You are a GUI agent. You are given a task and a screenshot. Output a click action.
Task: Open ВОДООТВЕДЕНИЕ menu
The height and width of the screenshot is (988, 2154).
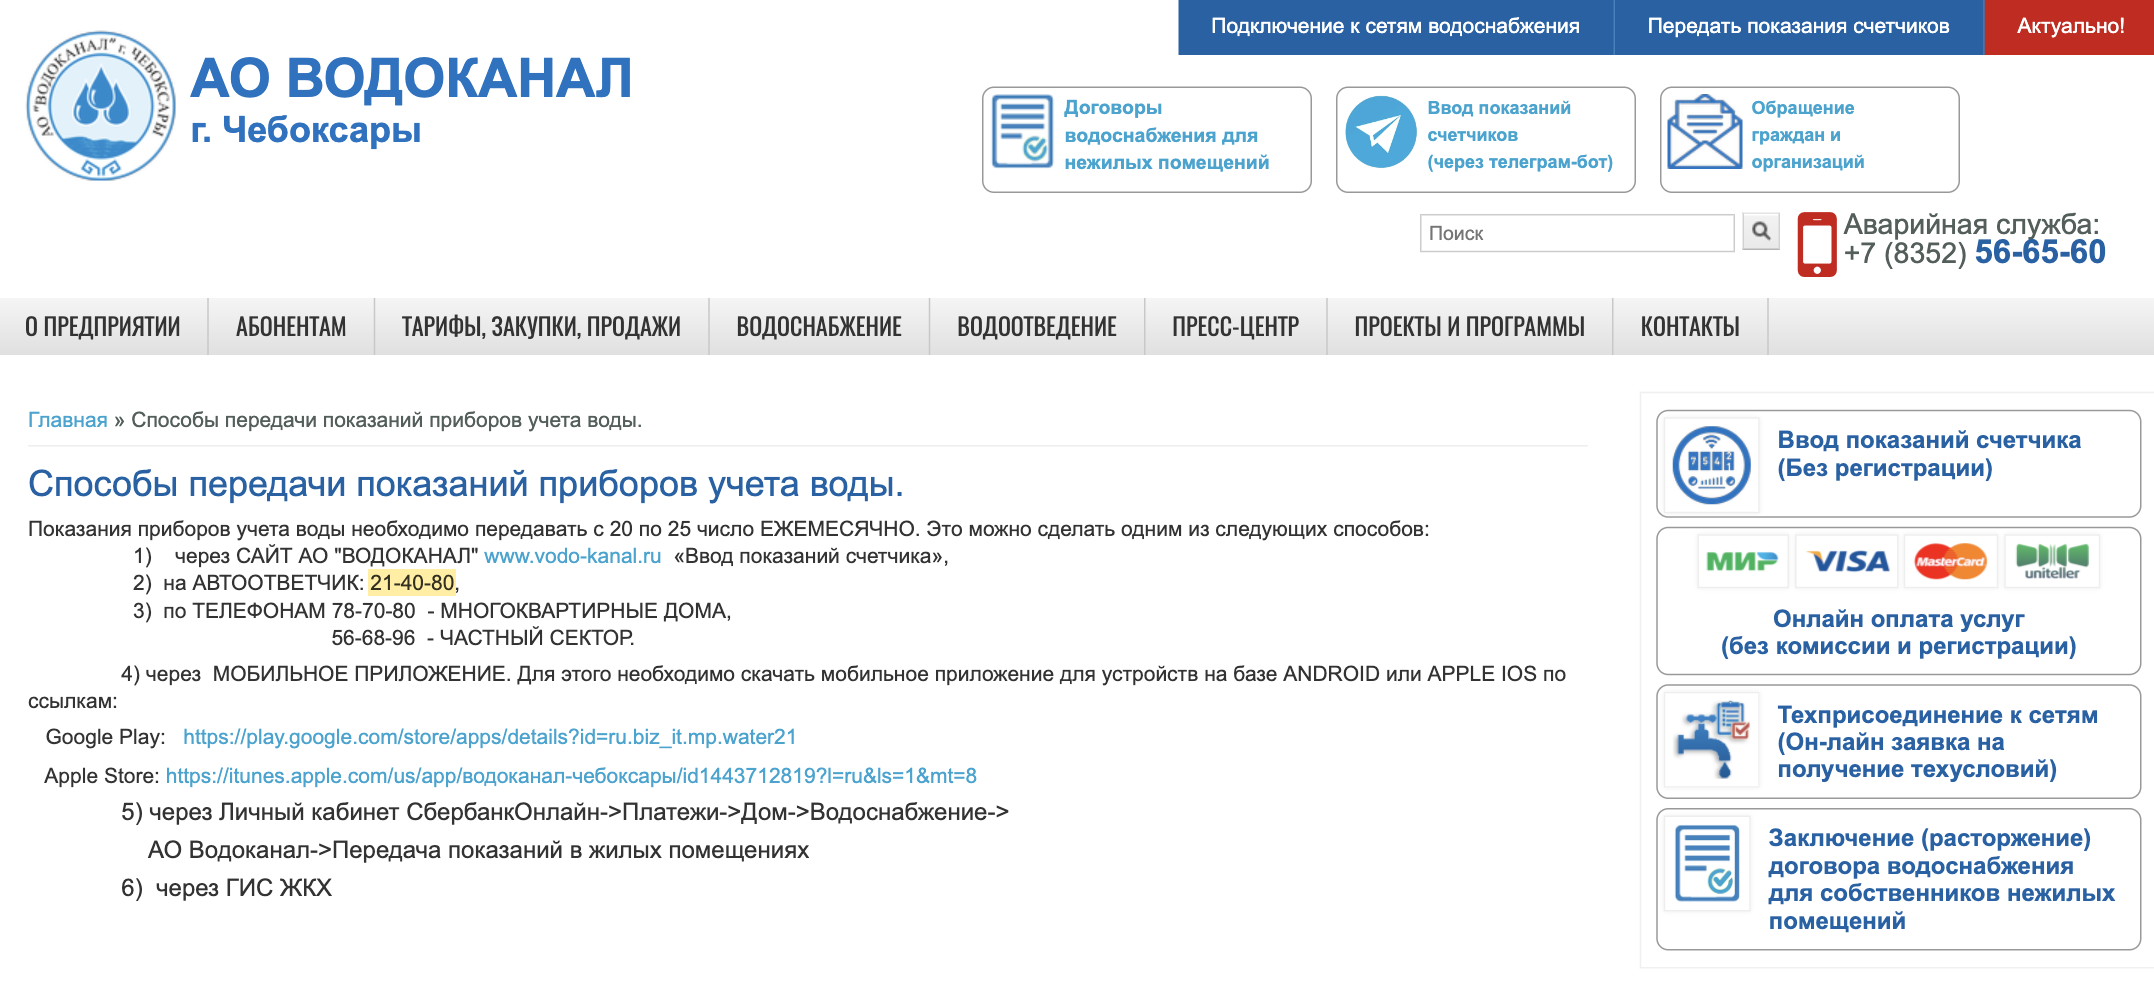tap(1037, 327)
